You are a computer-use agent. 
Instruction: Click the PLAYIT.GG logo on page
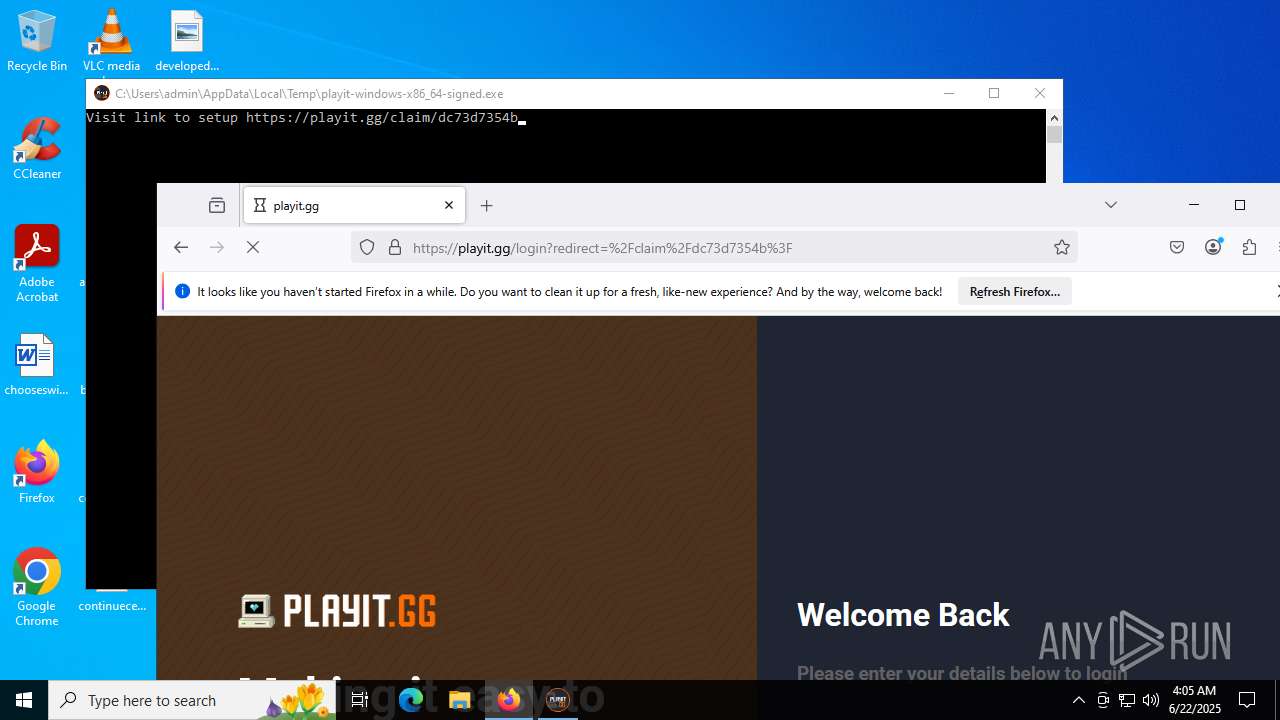pyautogui.click(x=337, y=611)
